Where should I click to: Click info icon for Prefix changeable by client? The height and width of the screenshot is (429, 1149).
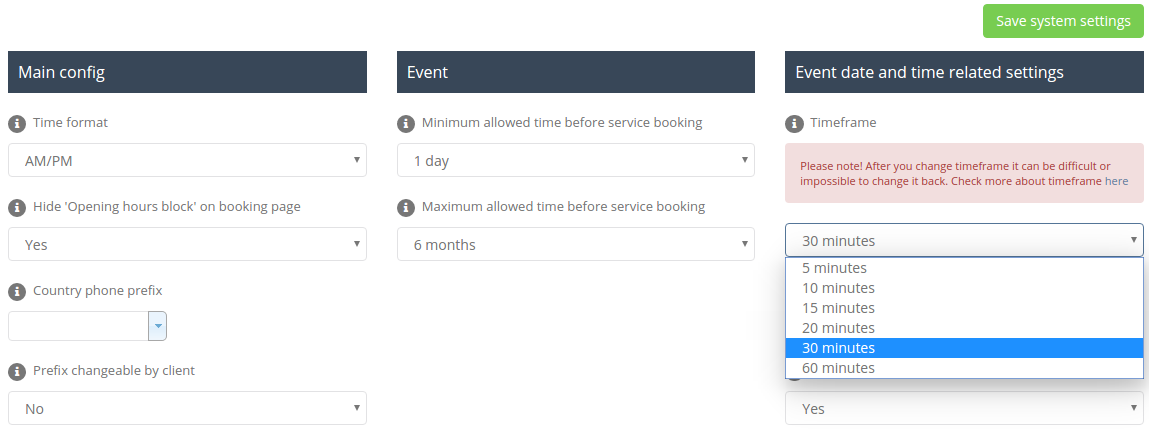click(16, 372)
